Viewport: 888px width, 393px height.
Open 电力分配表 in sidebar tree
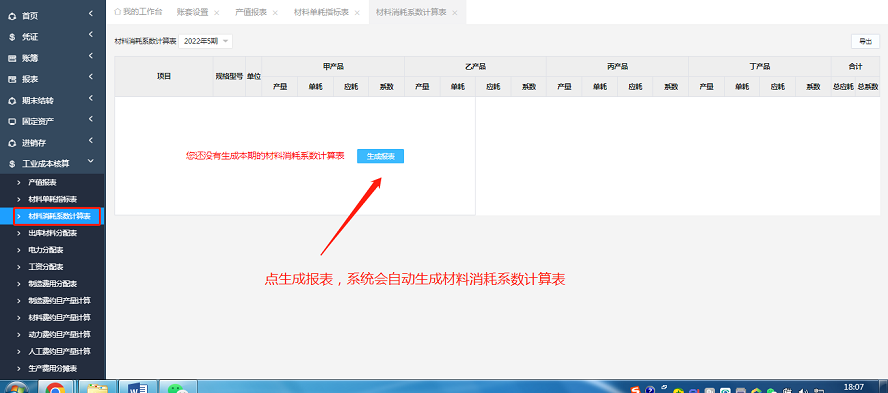(46, 250)
